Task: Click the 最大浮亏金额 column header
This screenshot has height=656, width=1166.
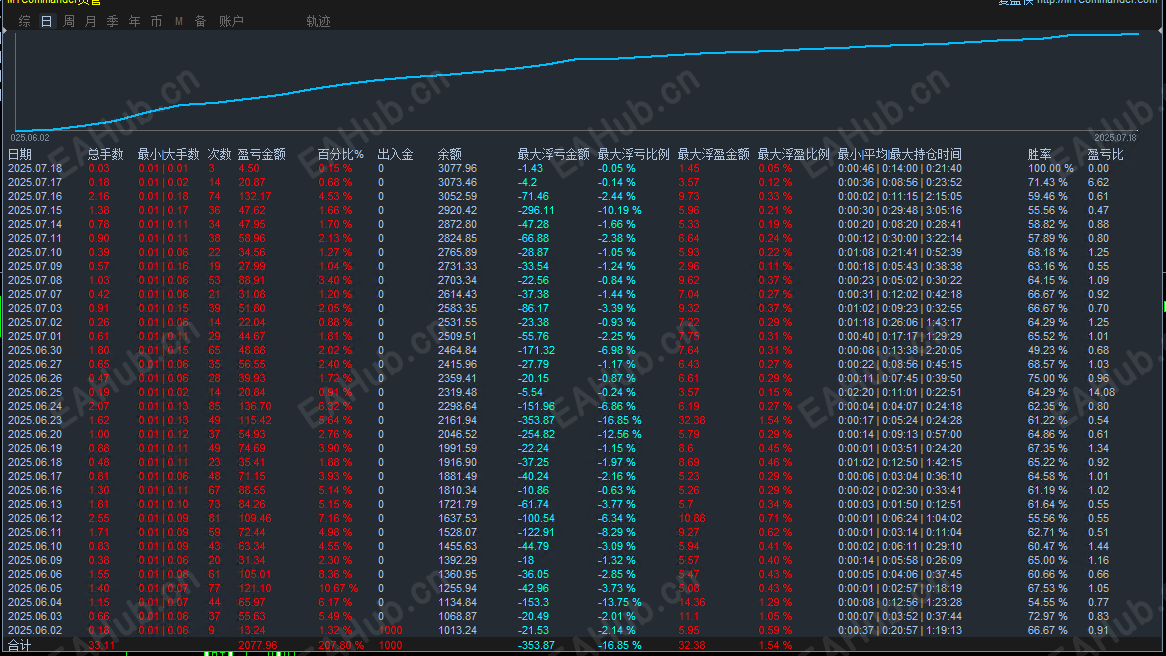Action: click(x=553, y=155)
